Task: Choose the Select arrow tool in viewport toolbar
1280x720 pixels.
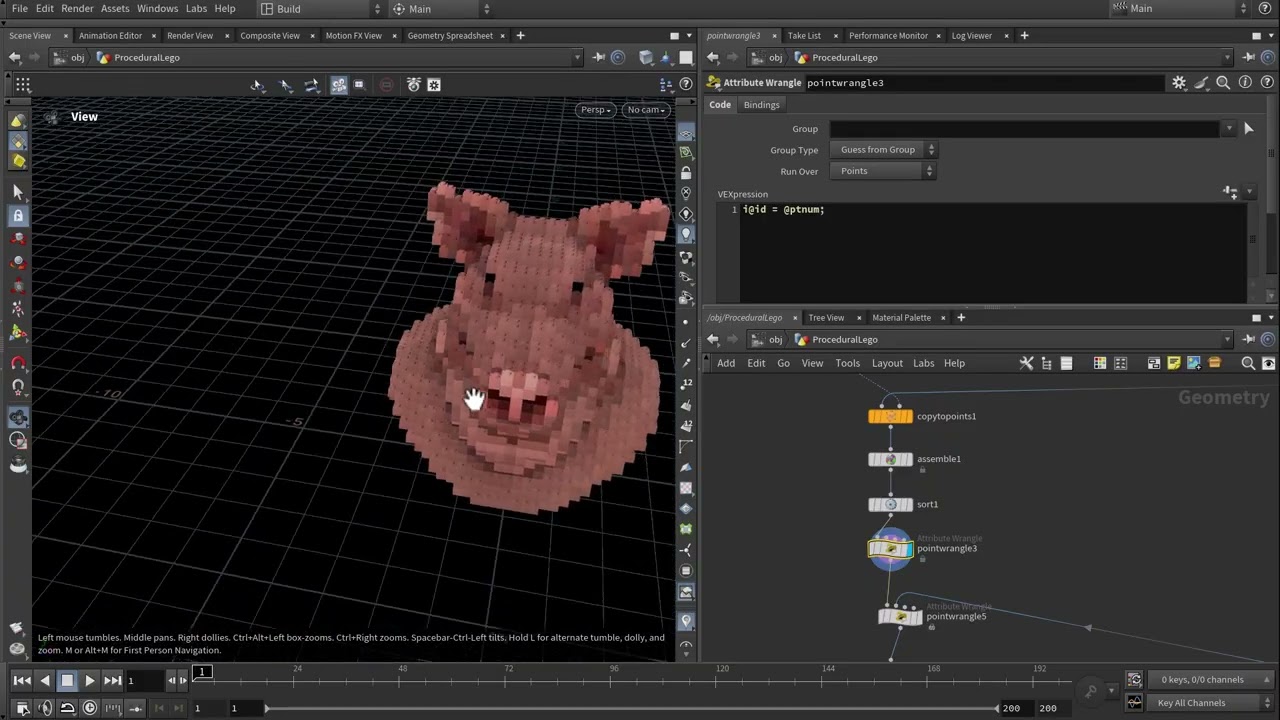Action: coord(17,192)
